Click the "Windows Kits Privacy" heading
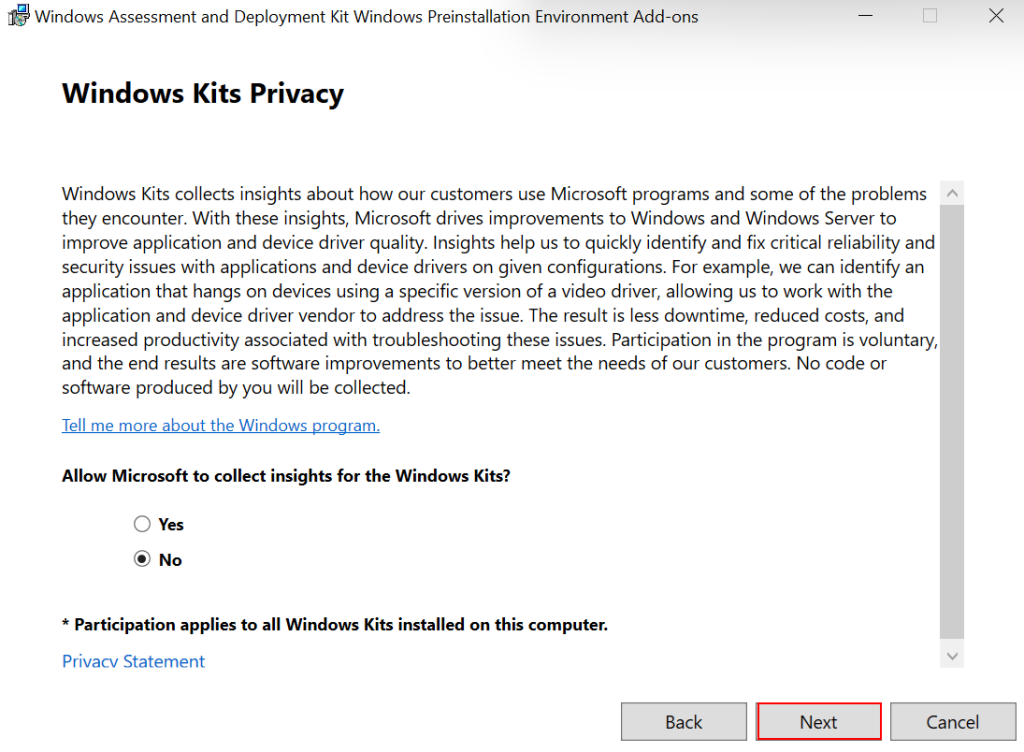The image size is (1024, 752). pyautogui.click(x=203, y=93)
